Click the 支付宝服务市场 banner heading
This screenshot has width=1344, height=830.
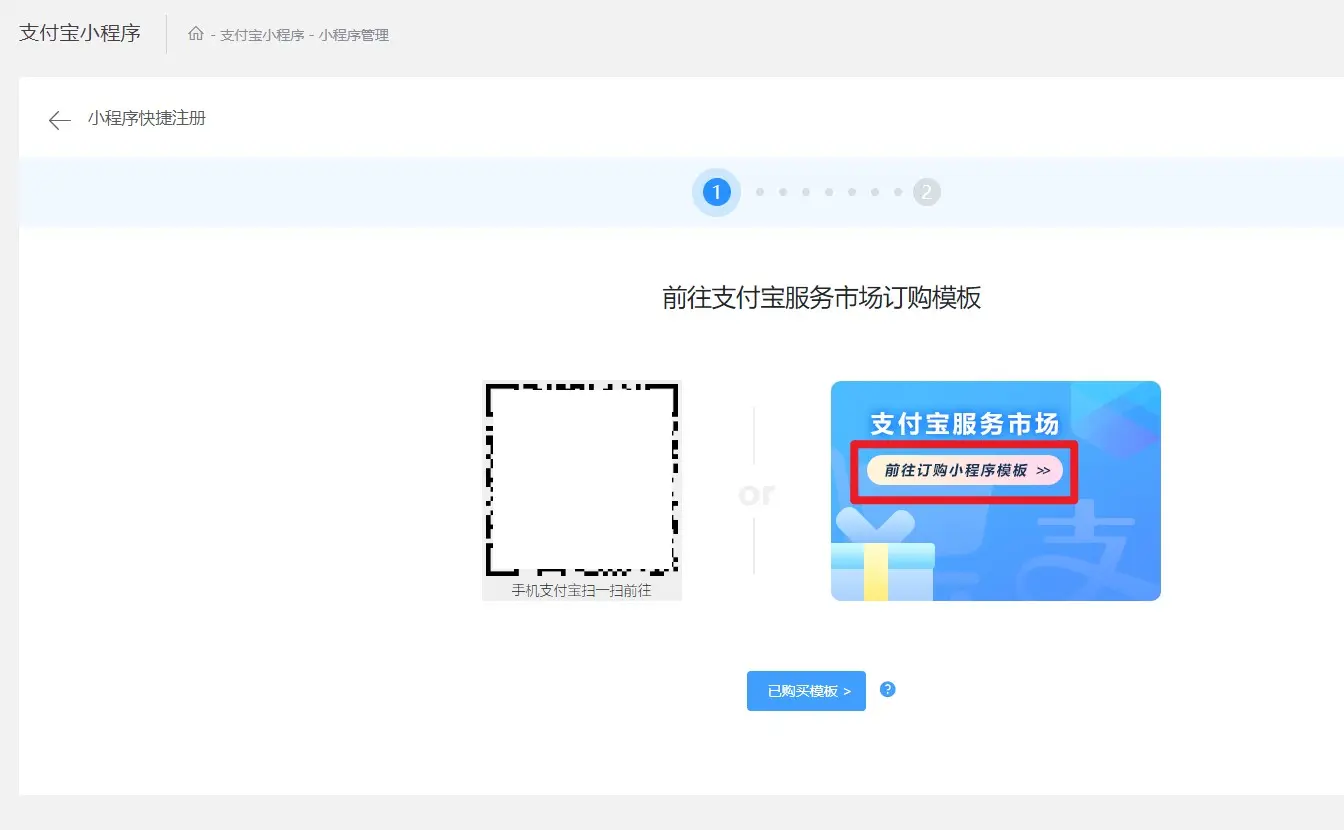click(x=964, y=424)
